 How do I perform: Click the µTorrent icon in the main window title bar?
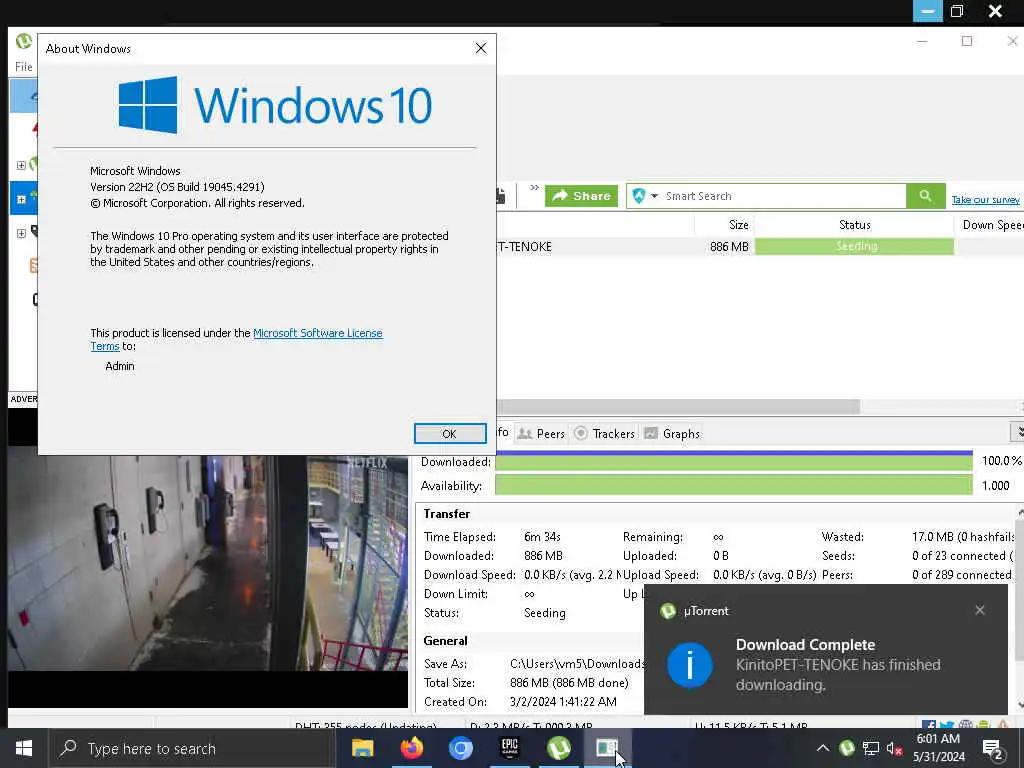coord(24,42)
